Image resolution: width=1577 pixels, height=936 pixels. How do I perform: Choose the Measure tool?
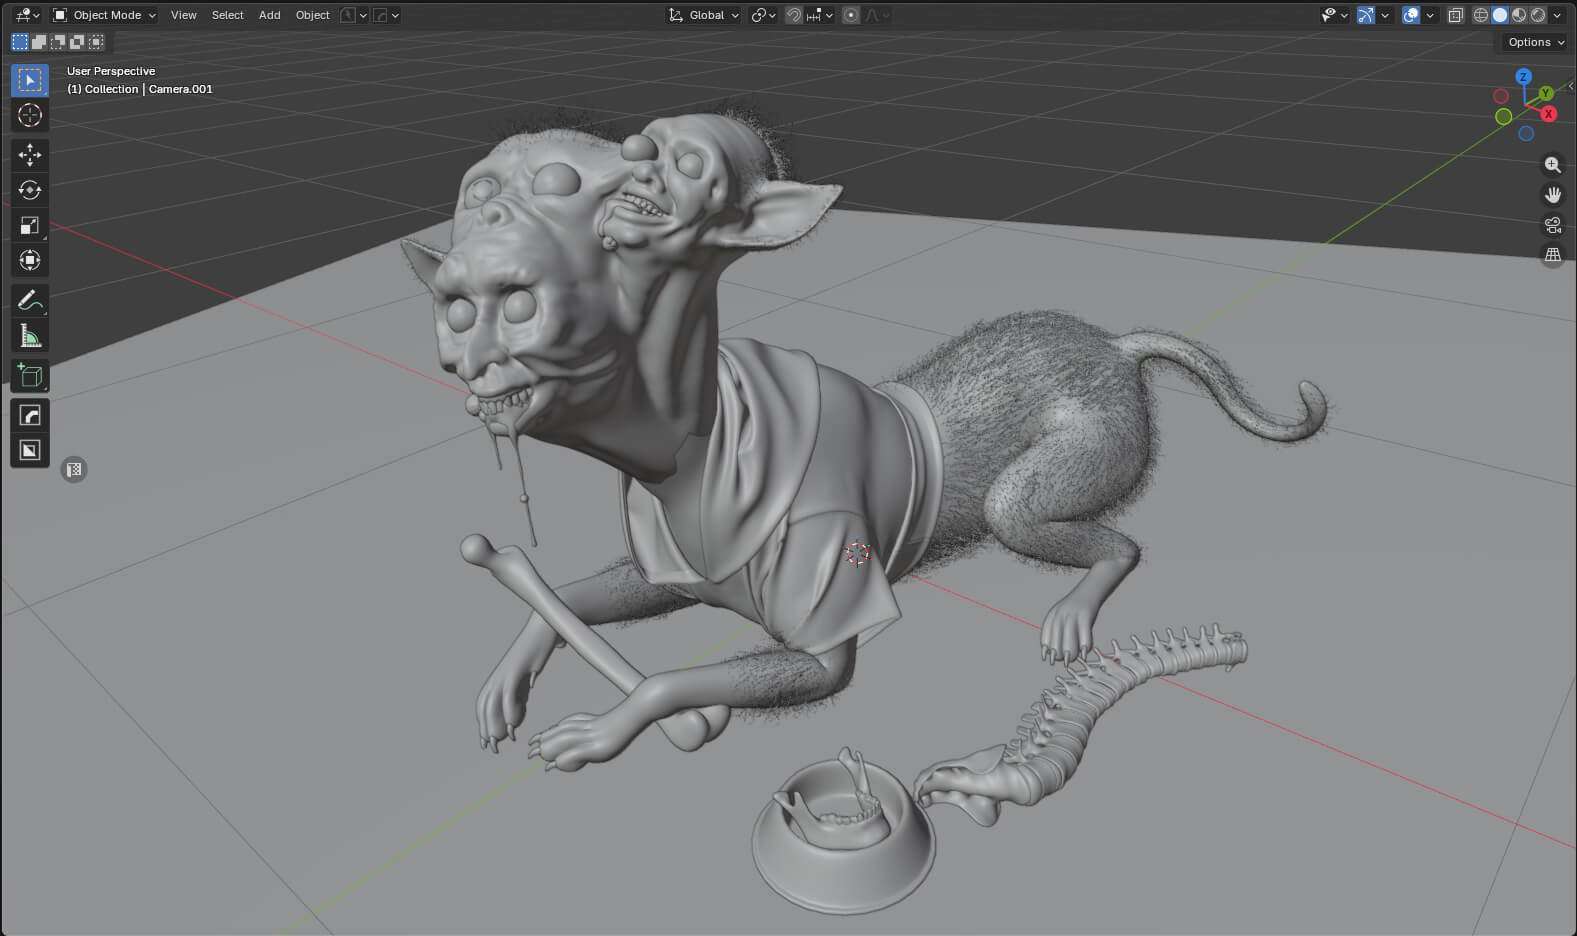click(30, 336)
